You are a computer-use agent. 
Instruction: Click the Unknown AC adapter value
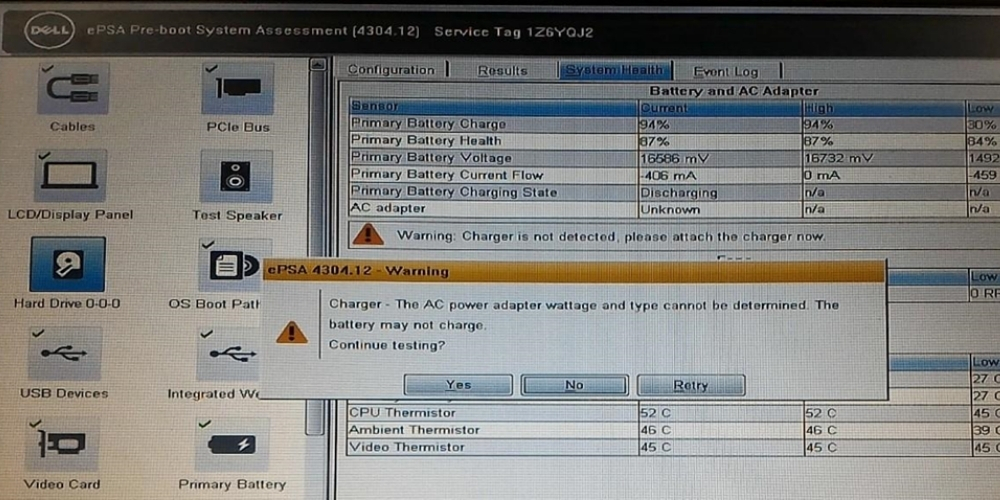(670, 209)
